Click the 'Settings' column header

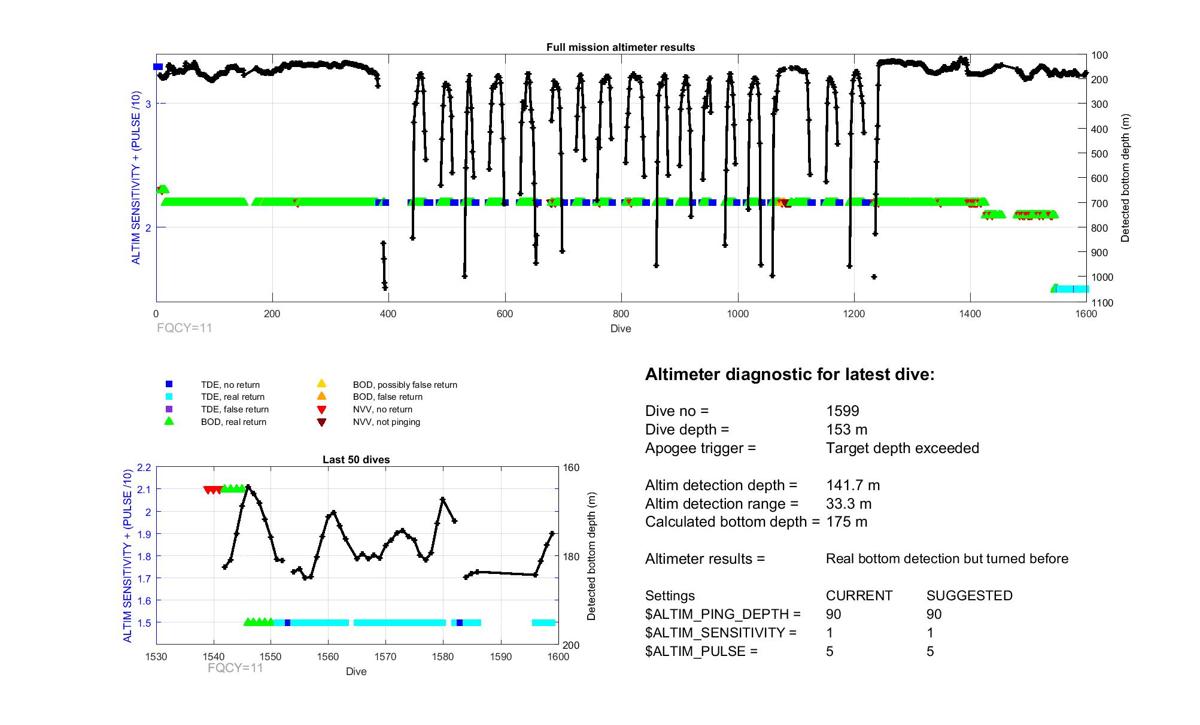tap(671, 596)
